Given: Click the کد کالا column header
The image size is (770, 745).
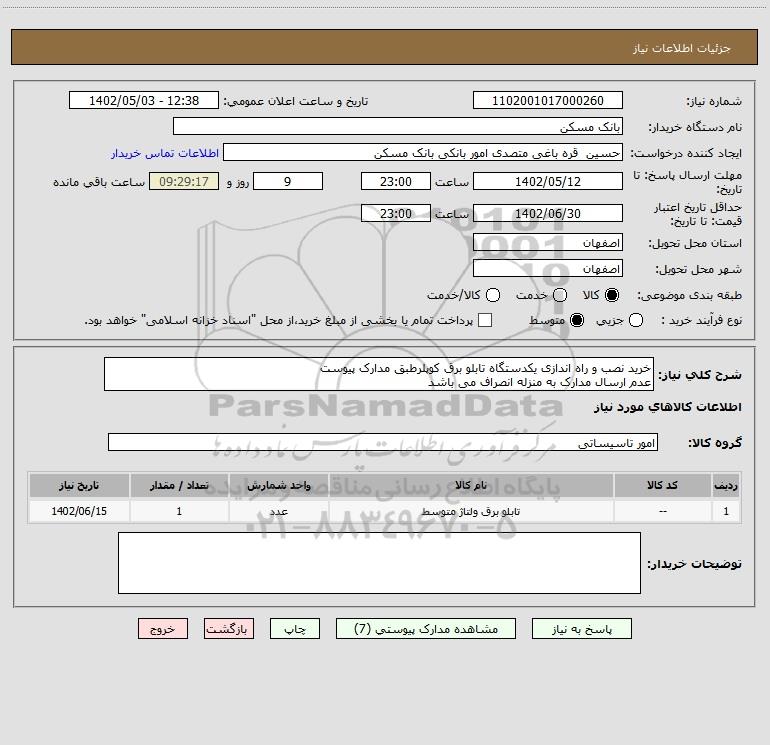Looking at the screenshot, I should (x=662, y=485).
